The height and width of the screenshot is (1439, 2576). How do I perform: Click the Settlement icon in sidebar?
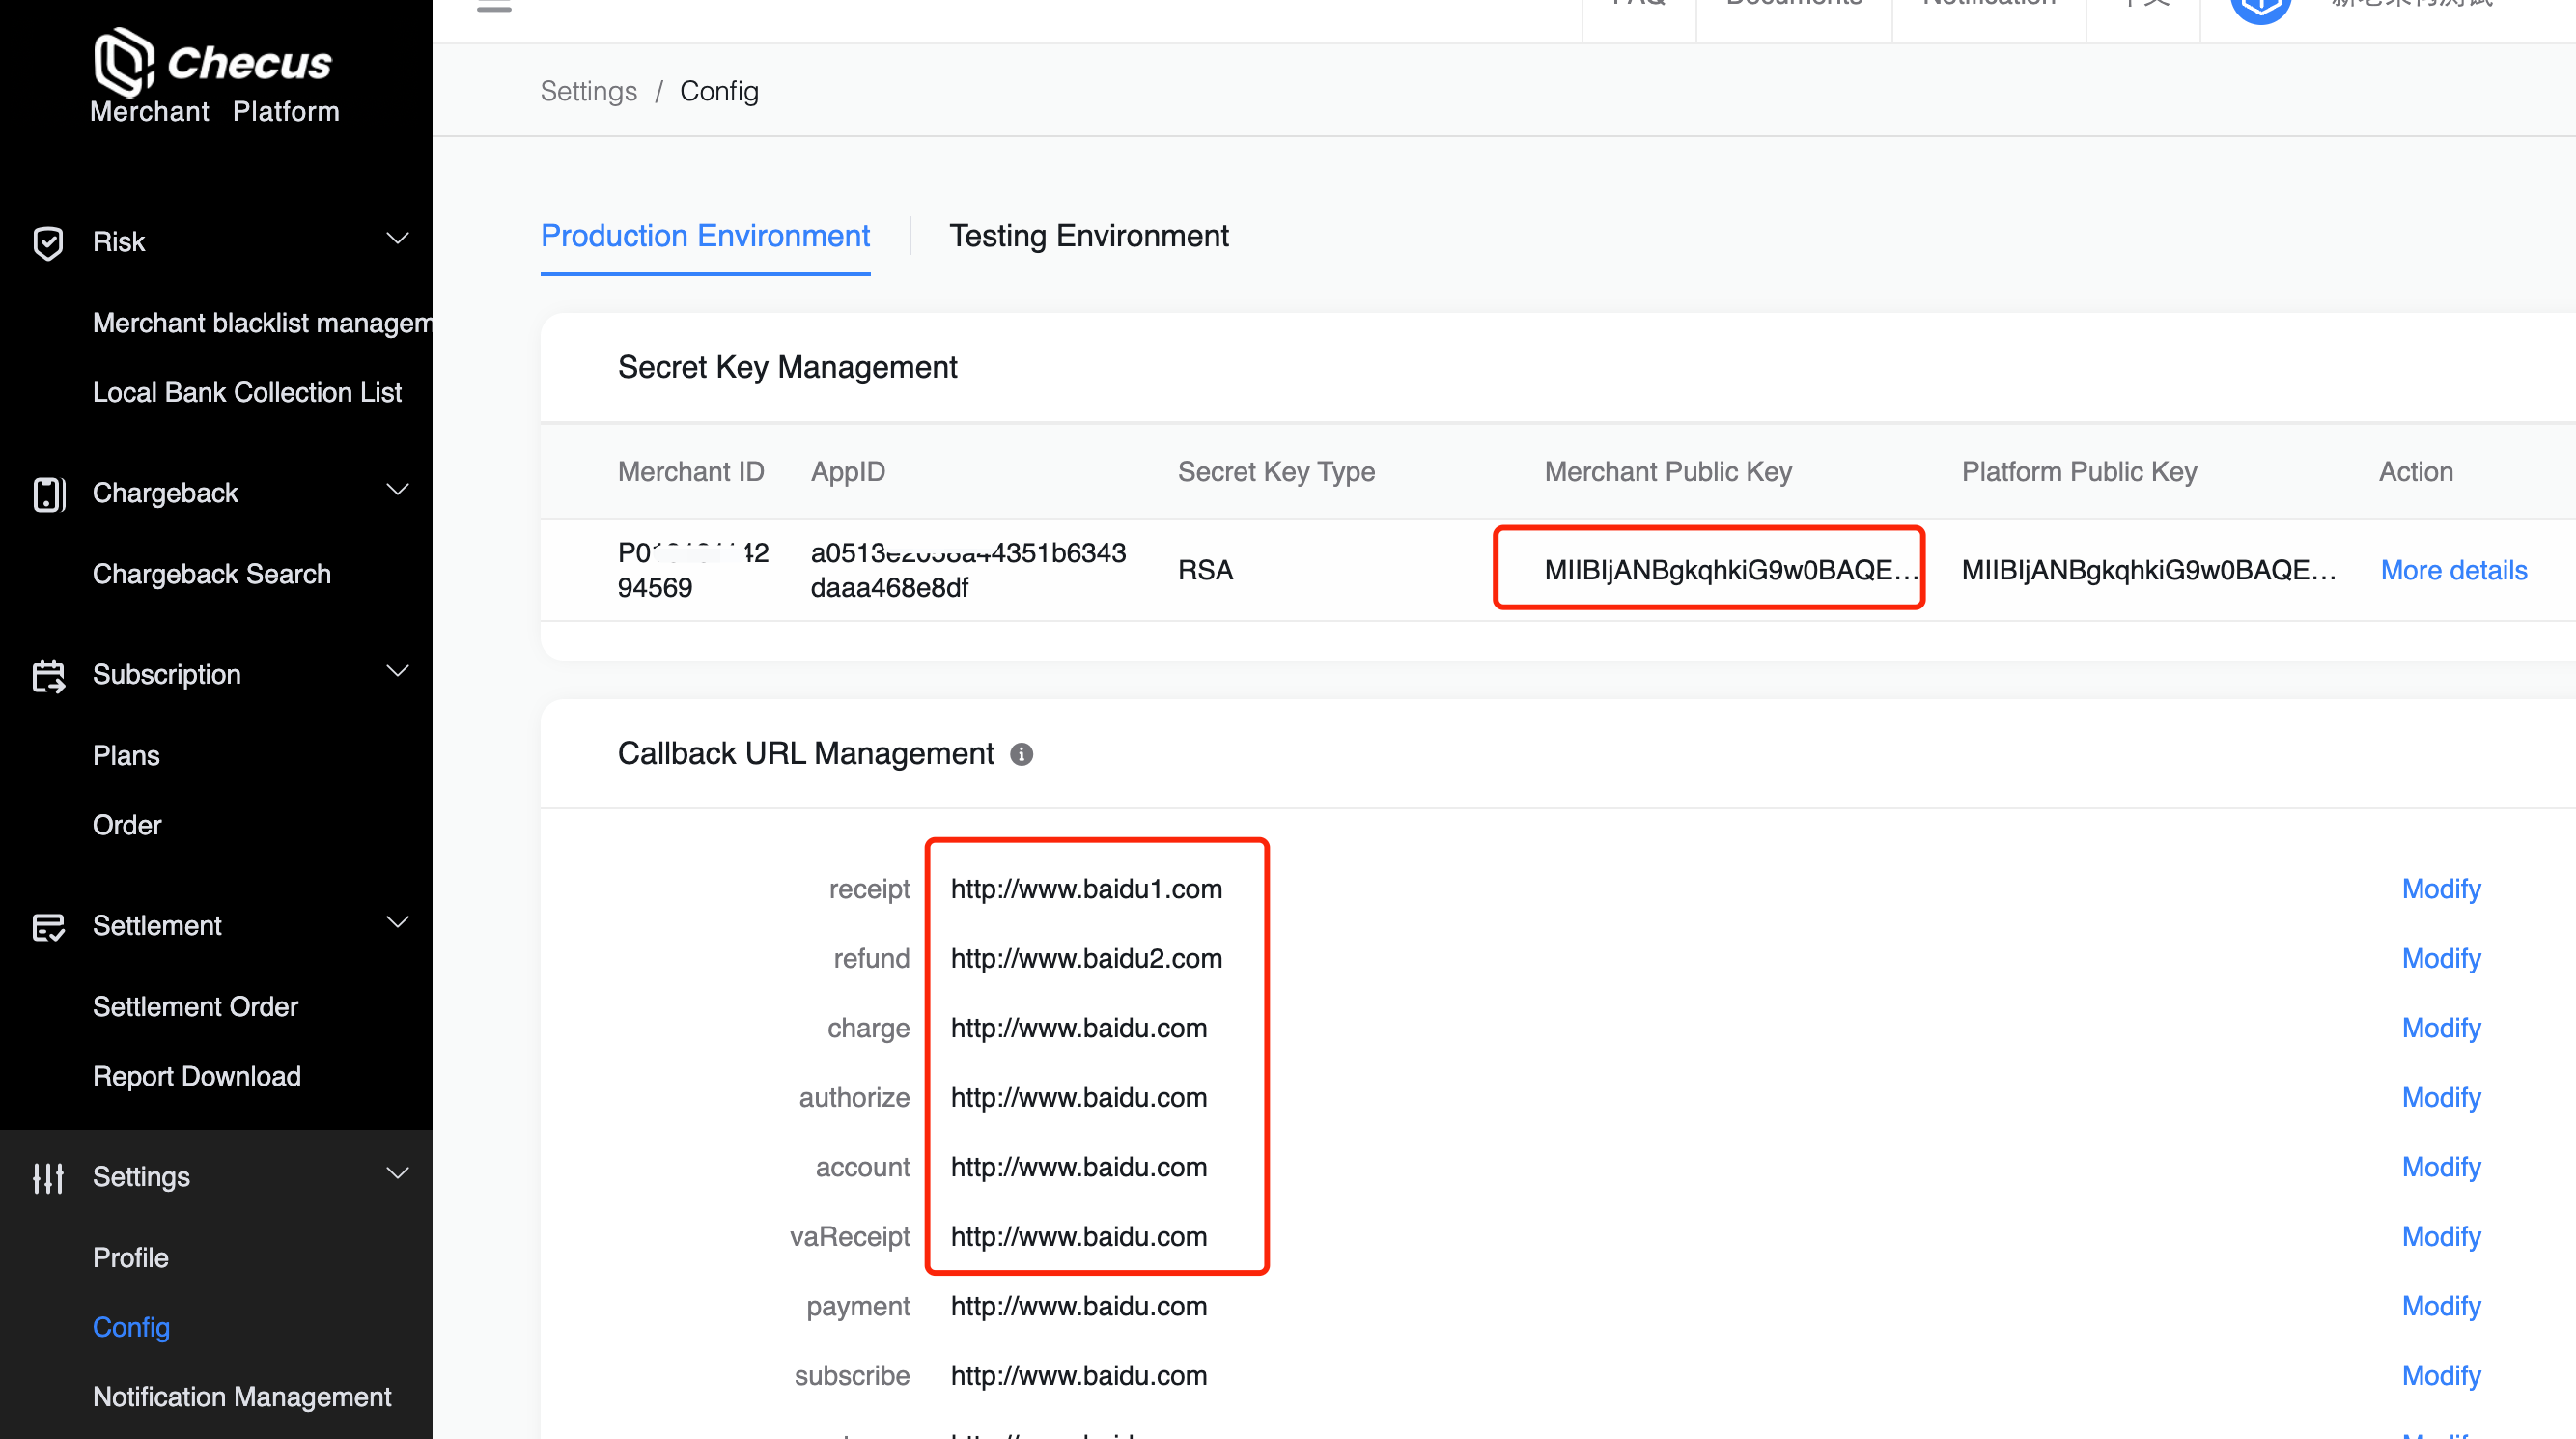48,926
